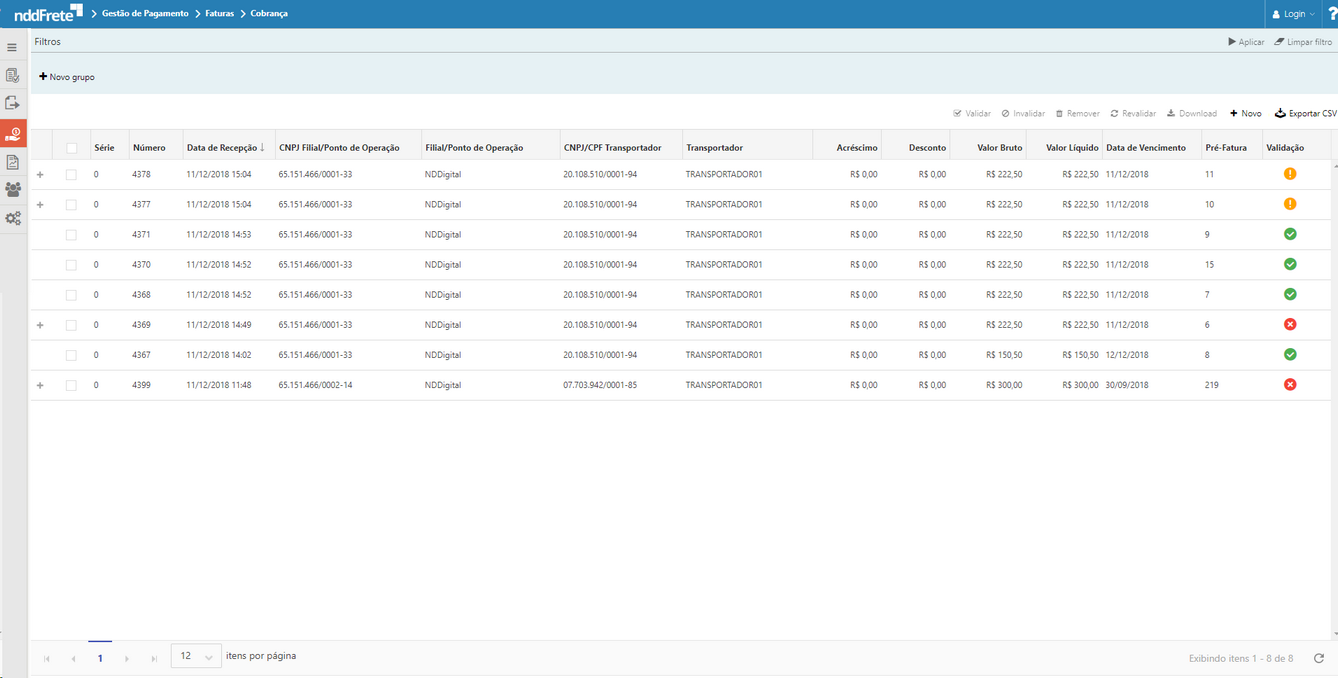Open the items per page dropdown

(196, 657)
